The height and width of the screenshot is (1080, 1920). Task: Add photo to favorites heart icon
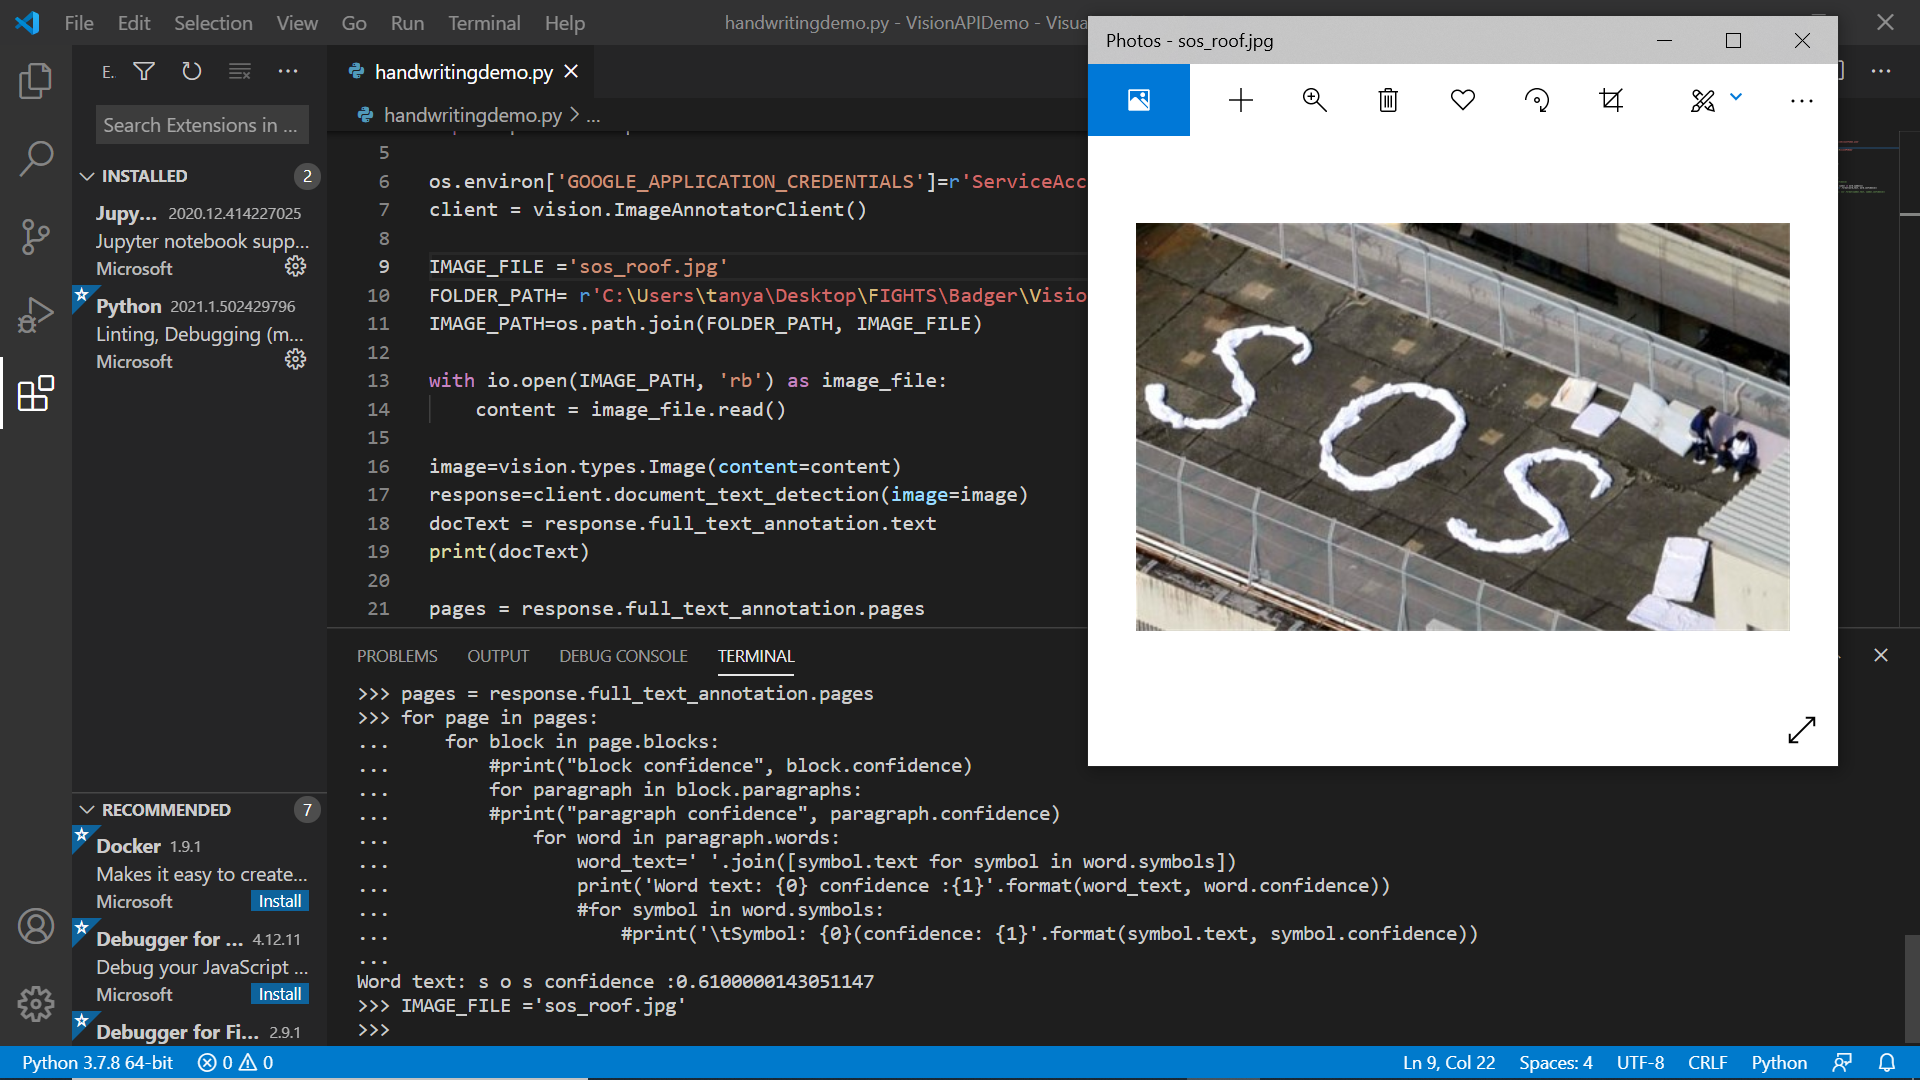(x=1462, y=100)
